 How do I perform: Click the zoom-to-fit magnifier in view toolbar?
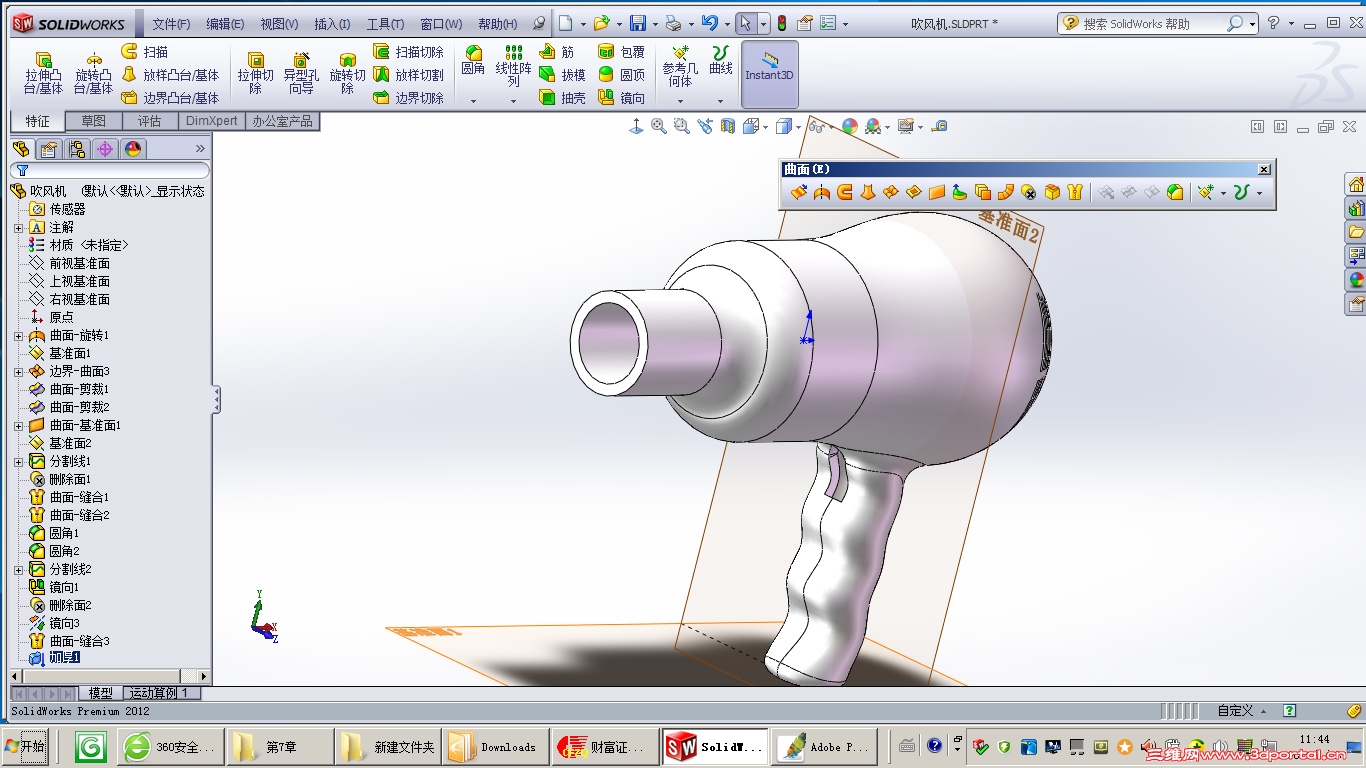click(658, 126)
